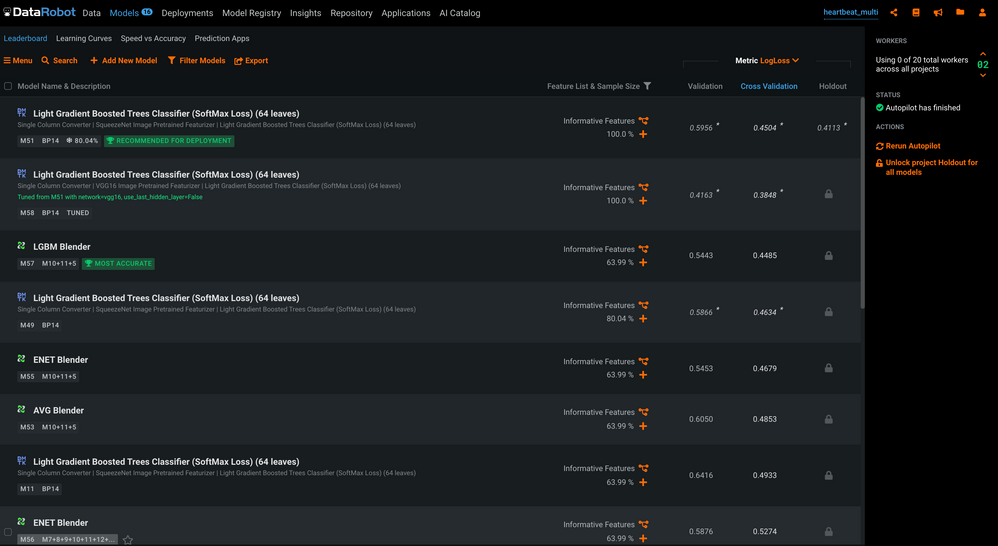
Task: Click the holdout lock icon for M49
Action: [x=829, y=312]
